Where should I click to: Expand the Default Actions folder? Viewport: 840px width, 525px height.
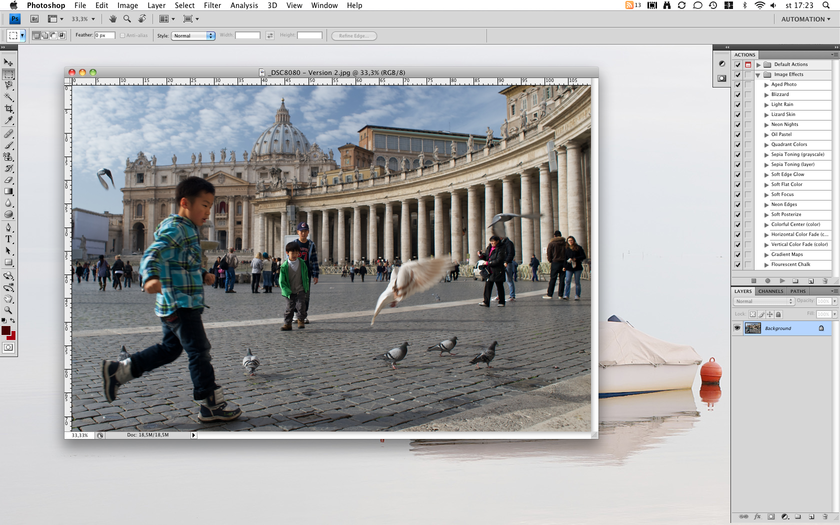[759, 65]
